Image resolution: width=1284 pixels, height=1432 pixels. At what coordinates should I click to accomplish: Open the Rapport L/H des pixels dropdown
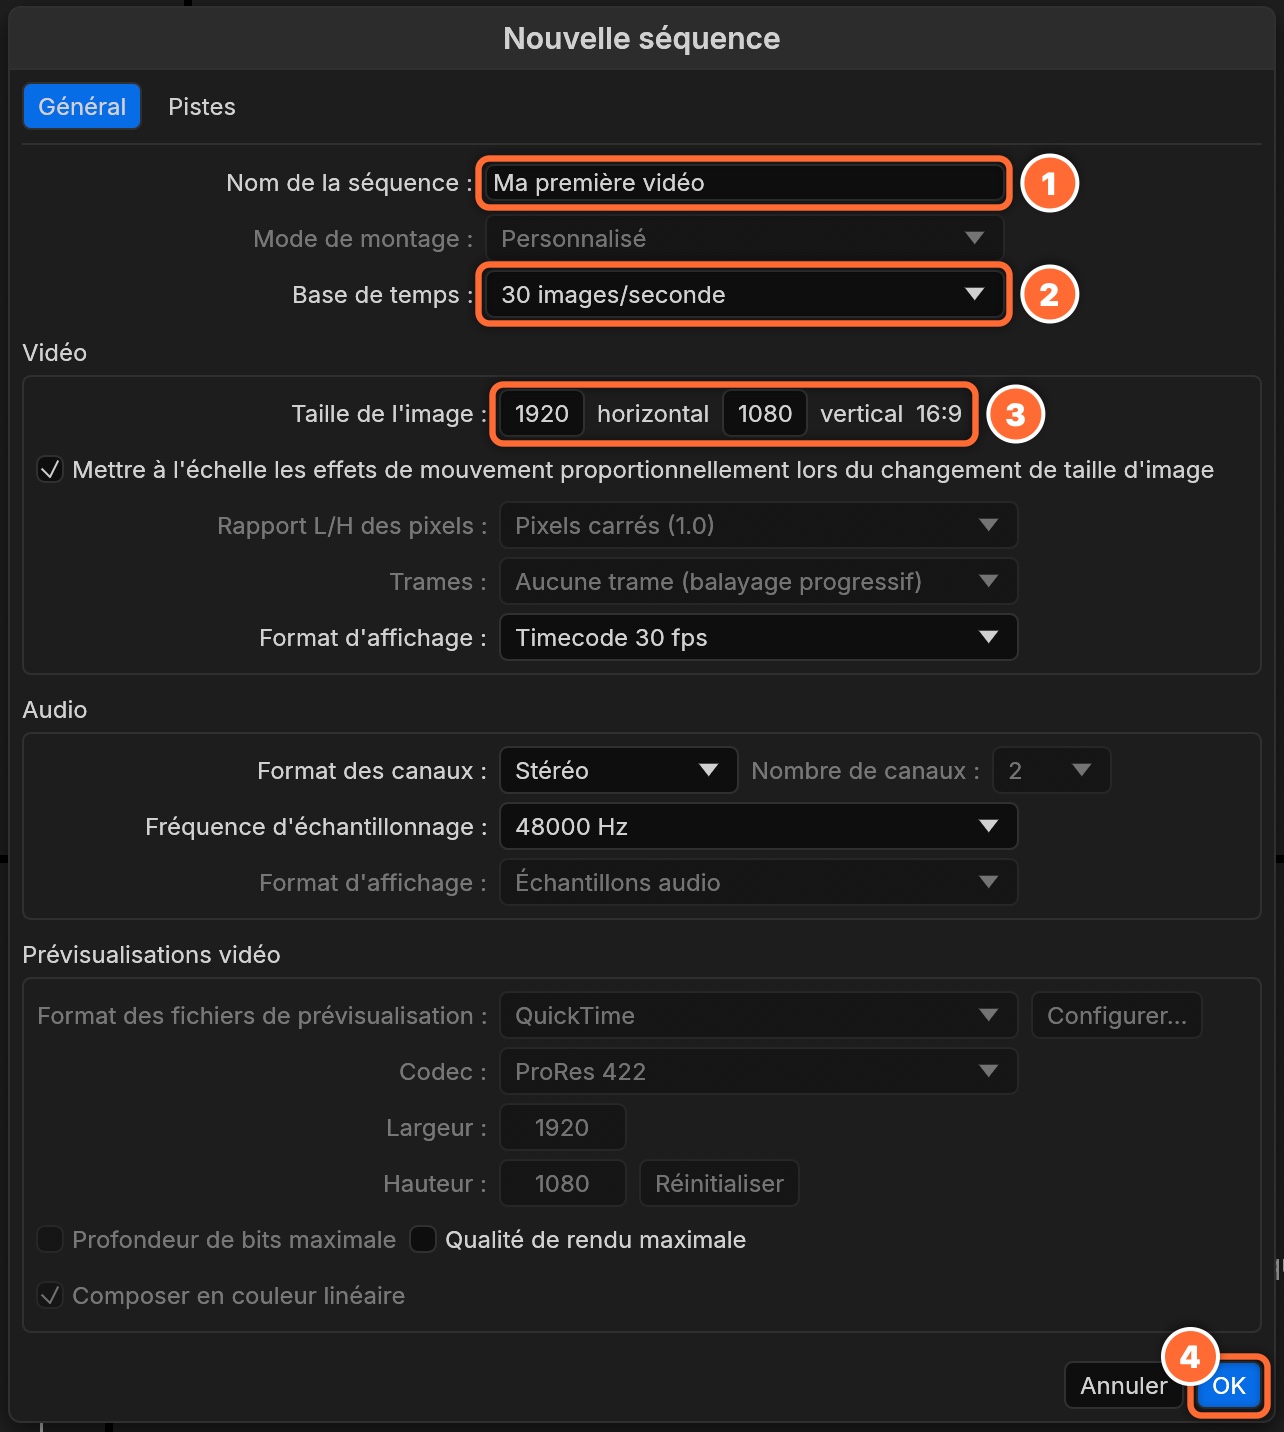(758, 526)
